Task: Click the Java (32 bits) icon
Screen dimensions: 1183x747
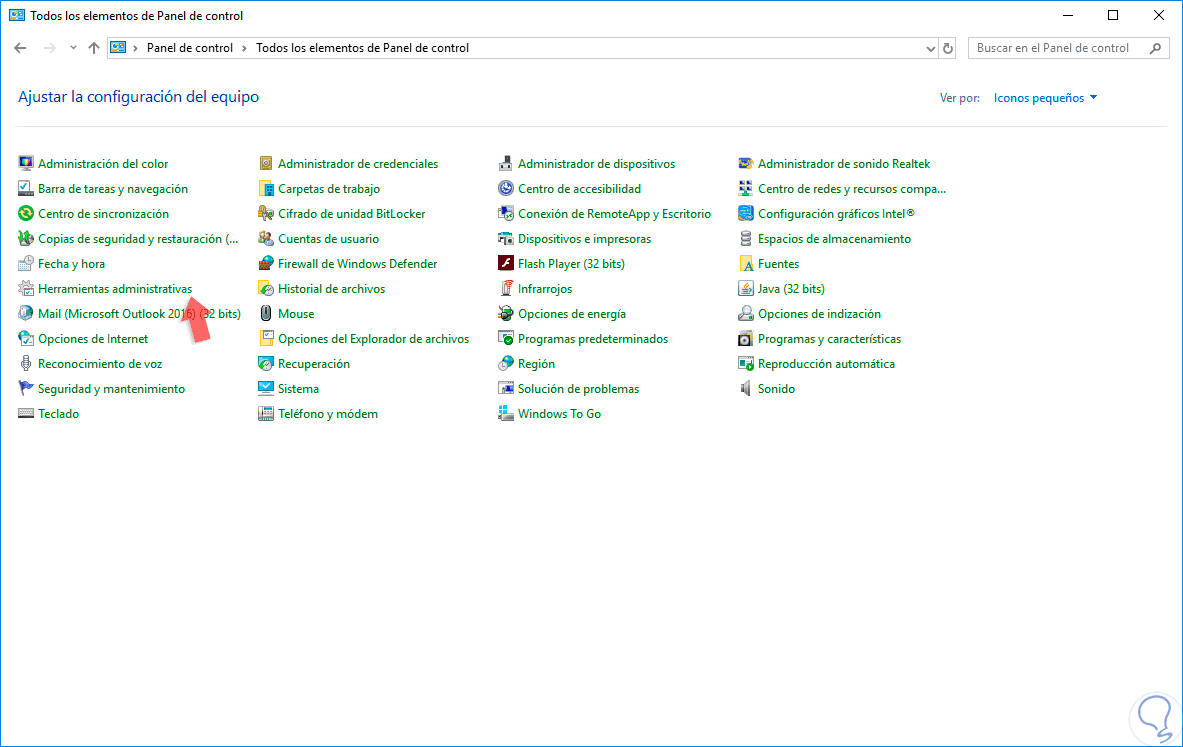Action: click(746, 289)
